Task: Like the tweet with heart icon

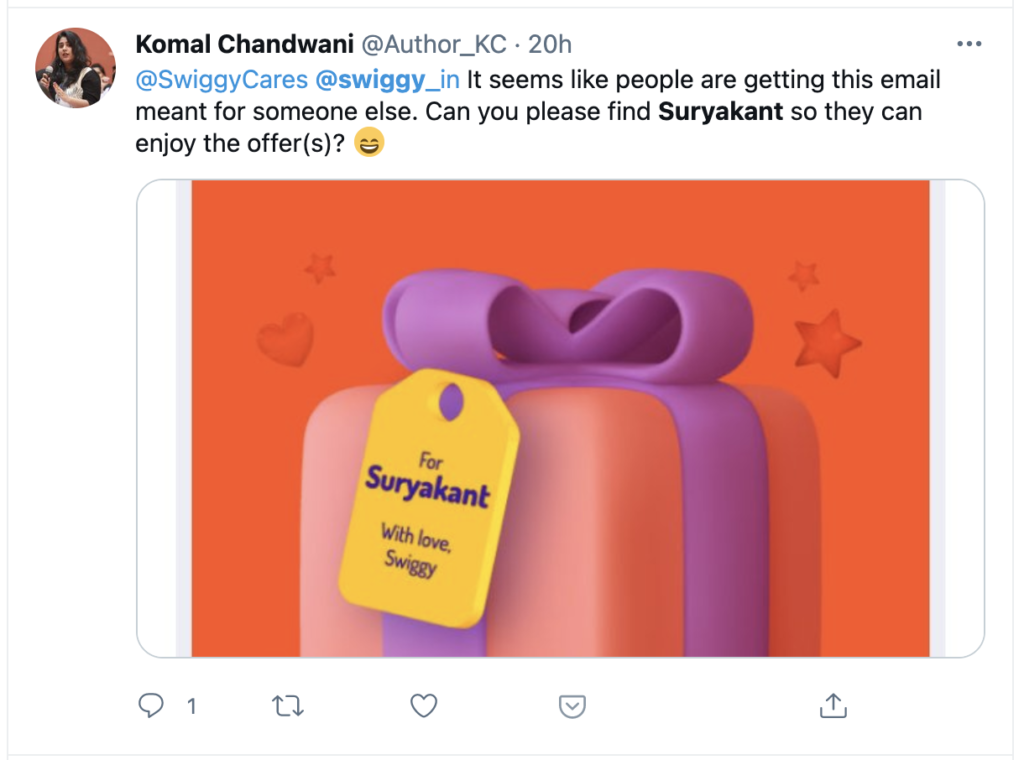Action: [x=425, y=706]
